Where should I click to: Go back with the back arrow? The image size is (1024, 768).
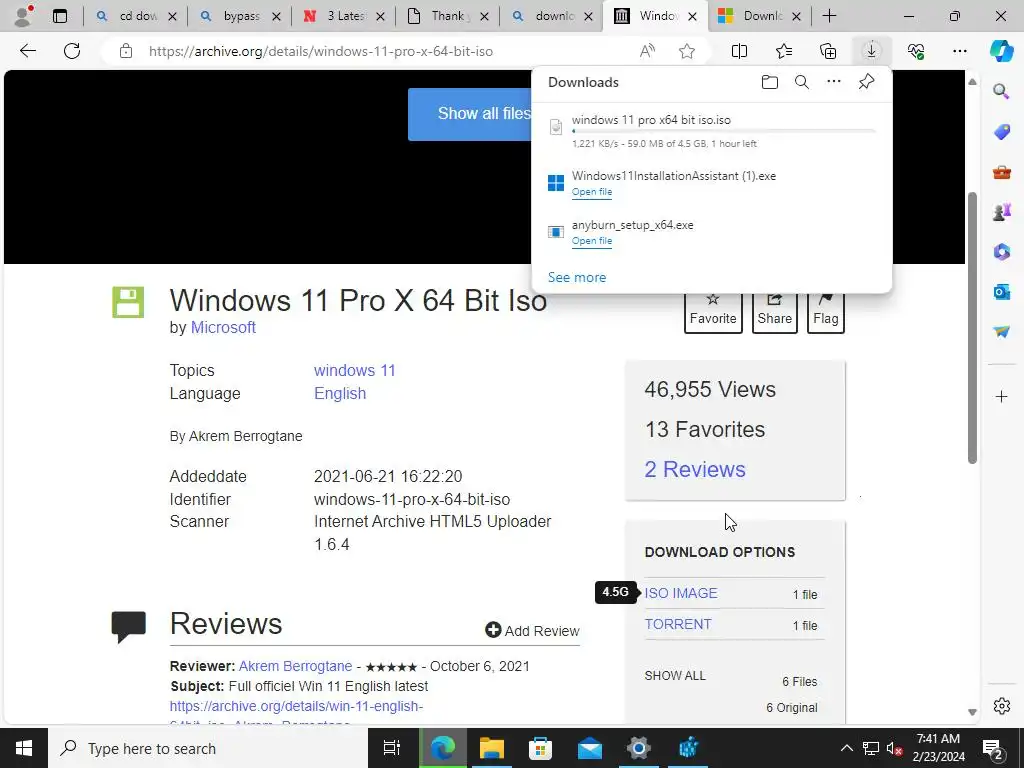coord(27,51)
